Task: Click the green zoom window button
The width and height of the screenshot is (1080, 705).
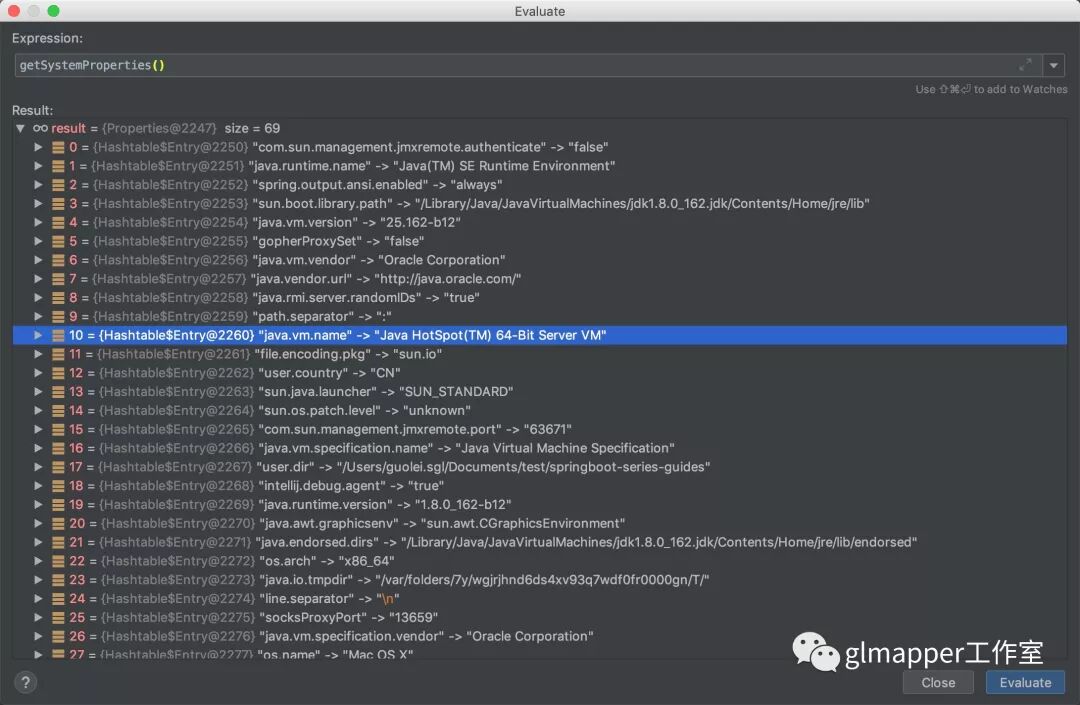Action: 53,11
